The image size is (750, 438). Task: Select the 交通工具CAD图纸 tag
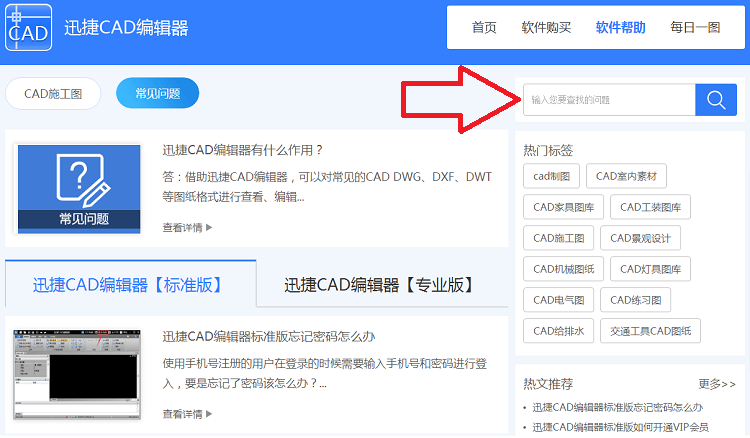(x=651, y=331)
